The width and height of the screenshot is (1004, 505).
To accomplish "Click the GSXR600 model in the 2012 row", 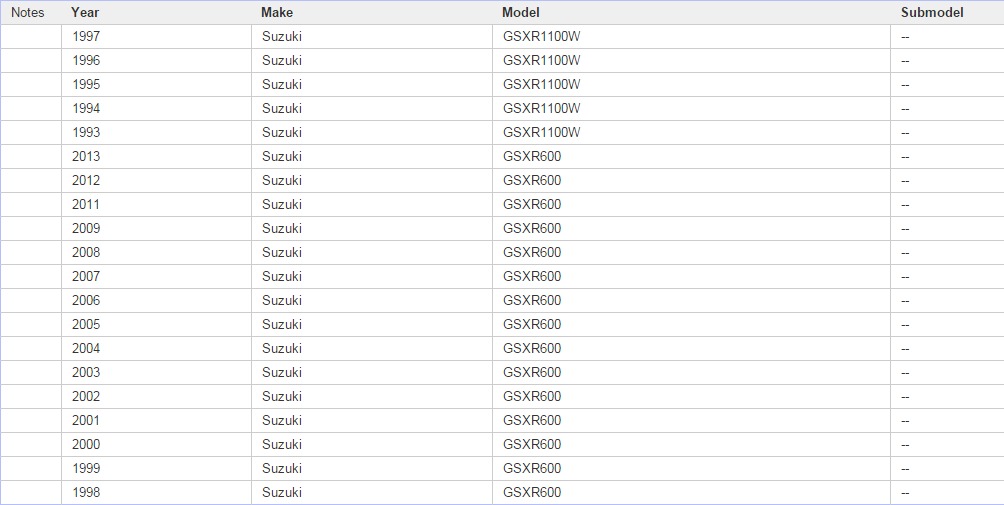I will pos(532,180).
